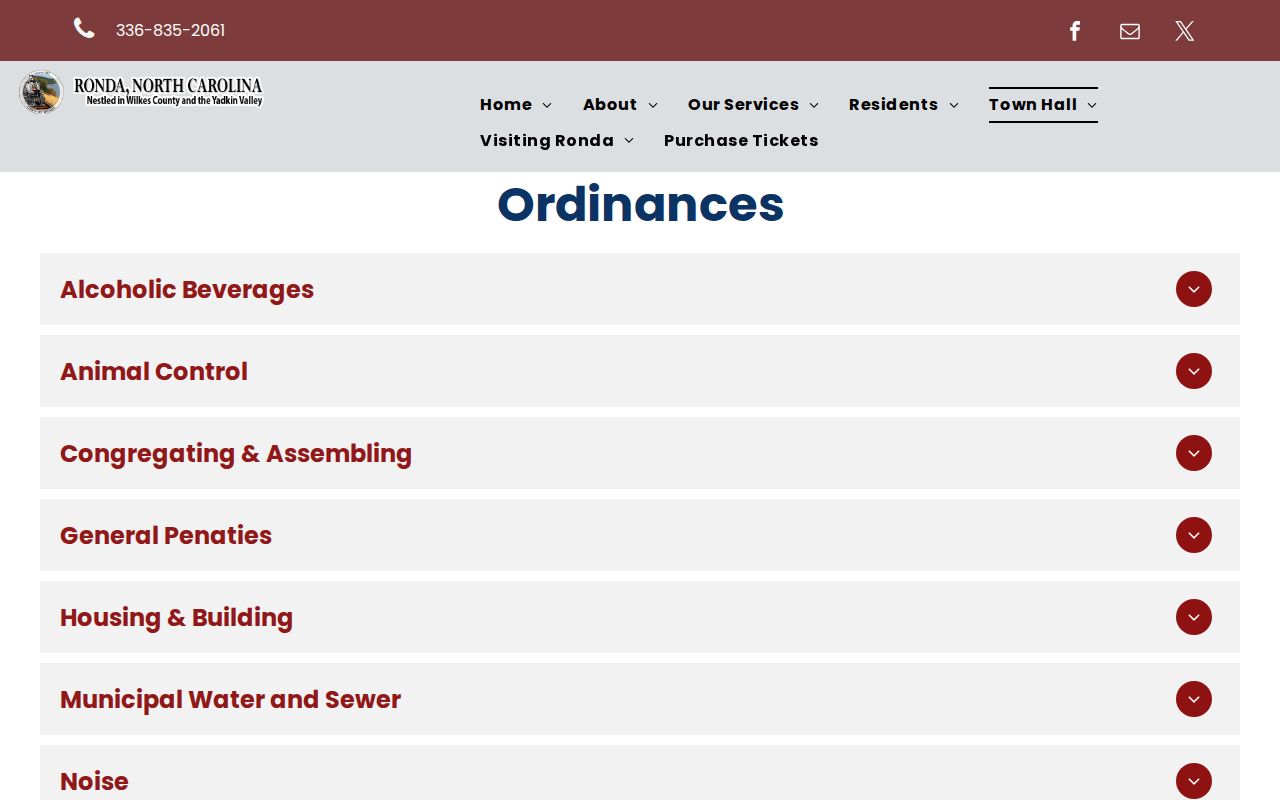Screen dimensions: 1280x800
Task: Click the Alcoholic Beverages heading
Action: (187, 289)
